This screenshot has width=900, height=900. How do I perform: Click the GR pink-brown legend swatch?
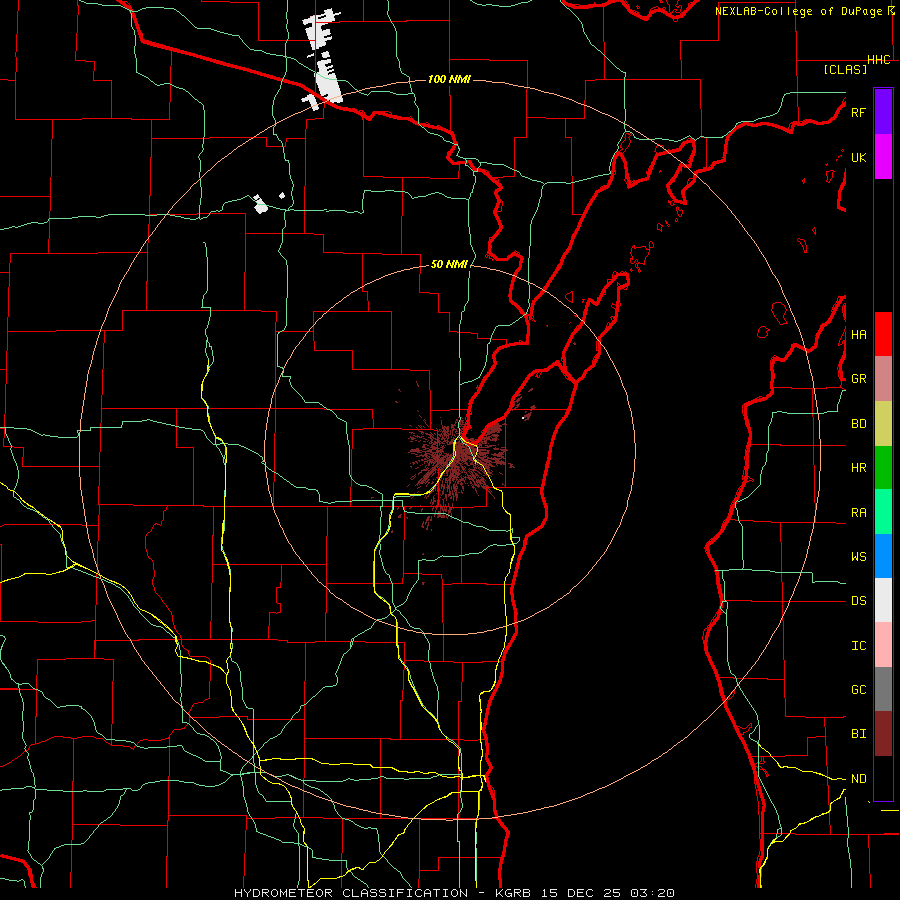coord(883,379)
